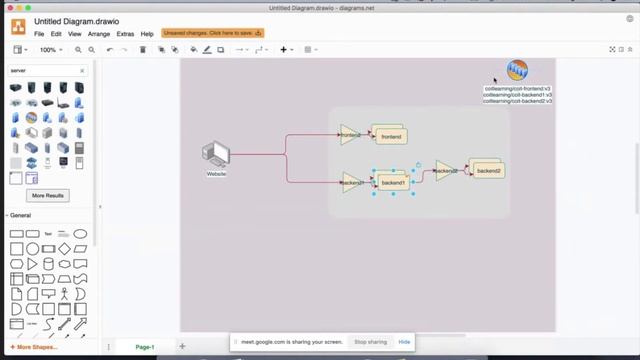Click the To Back icon

tap(175, 50)
